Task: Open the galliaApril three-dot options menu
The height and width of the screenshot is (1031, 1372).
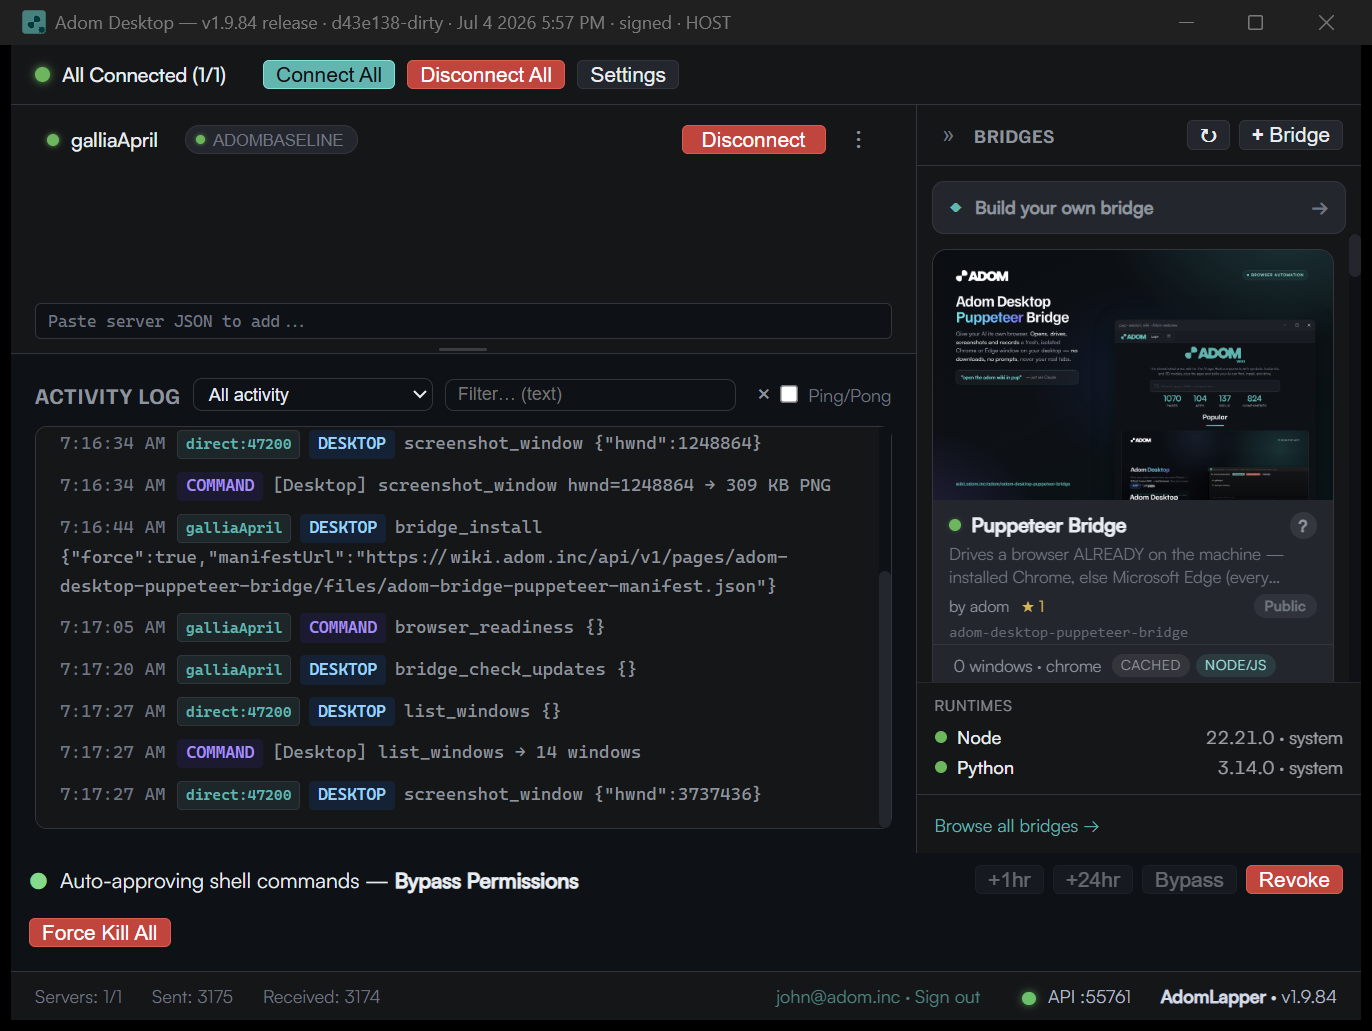Action: point(858,140)
